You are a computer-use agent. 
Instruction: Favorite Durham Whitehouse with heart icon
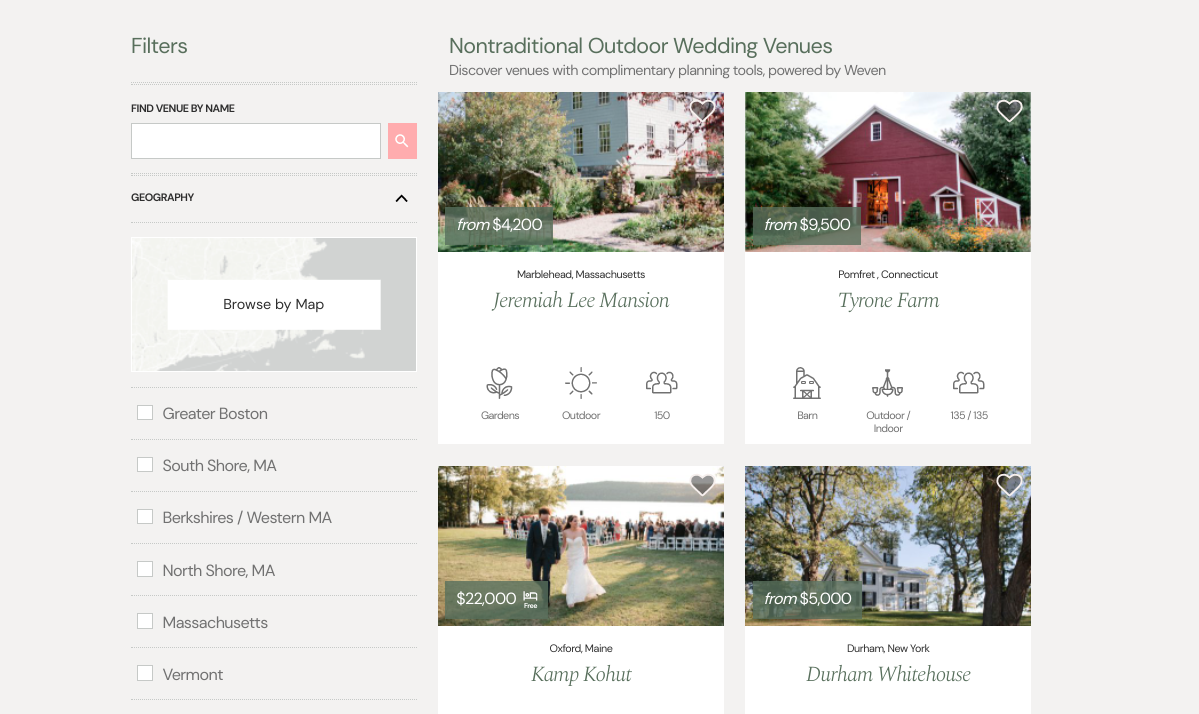(1009, 485)
